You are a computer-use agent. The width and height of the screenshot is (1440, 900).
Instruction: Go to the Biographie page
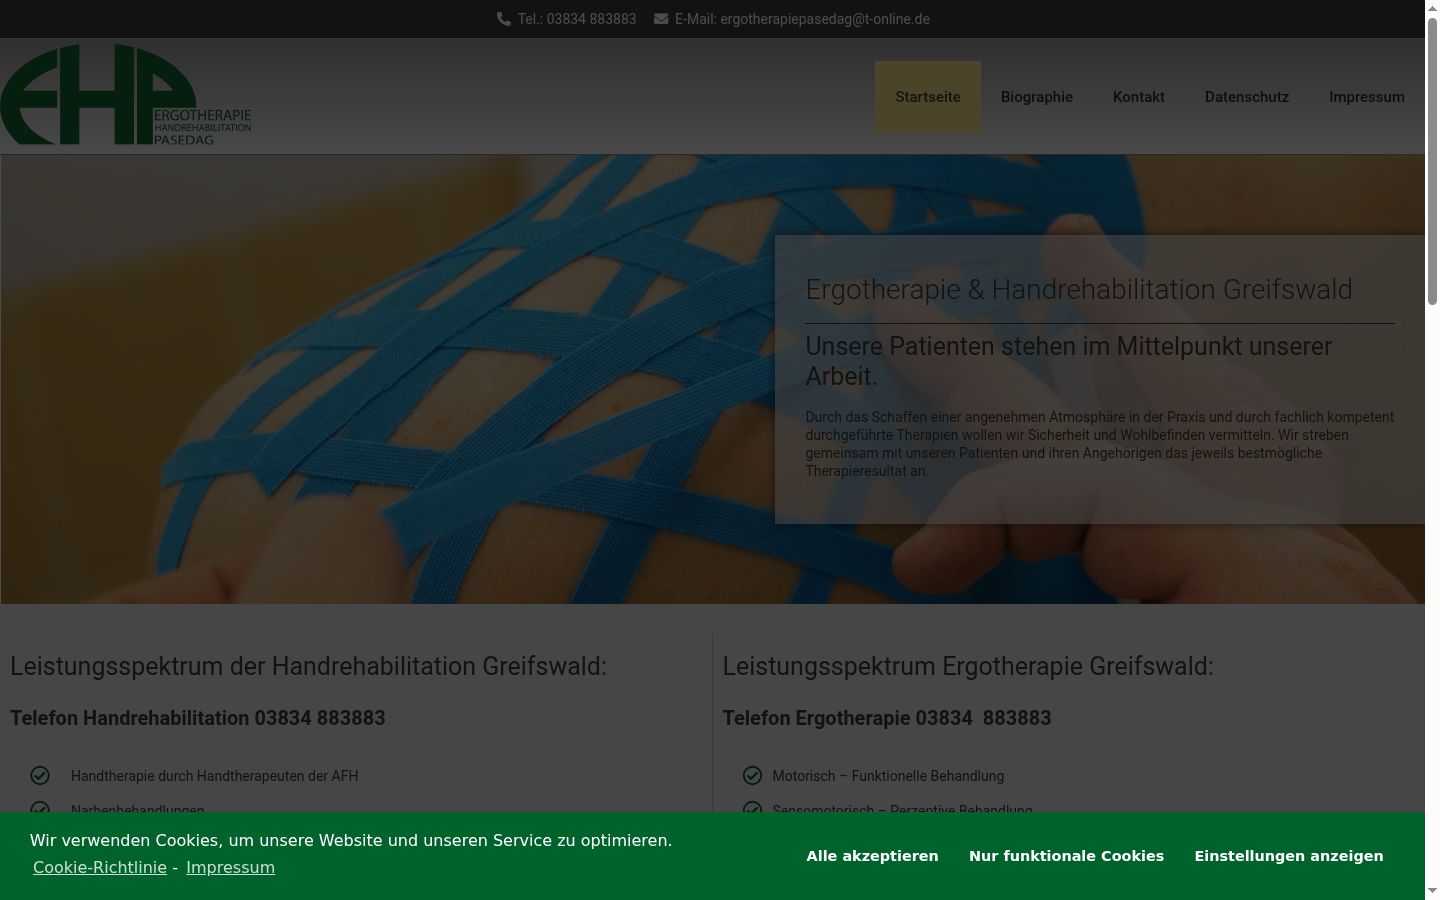[1037, 97]
